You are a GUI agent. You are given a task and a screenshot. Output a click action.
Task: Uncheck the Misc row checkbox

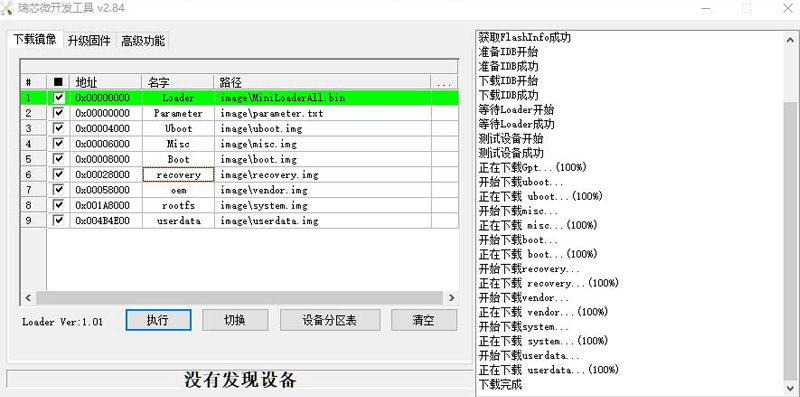point(59,143)
